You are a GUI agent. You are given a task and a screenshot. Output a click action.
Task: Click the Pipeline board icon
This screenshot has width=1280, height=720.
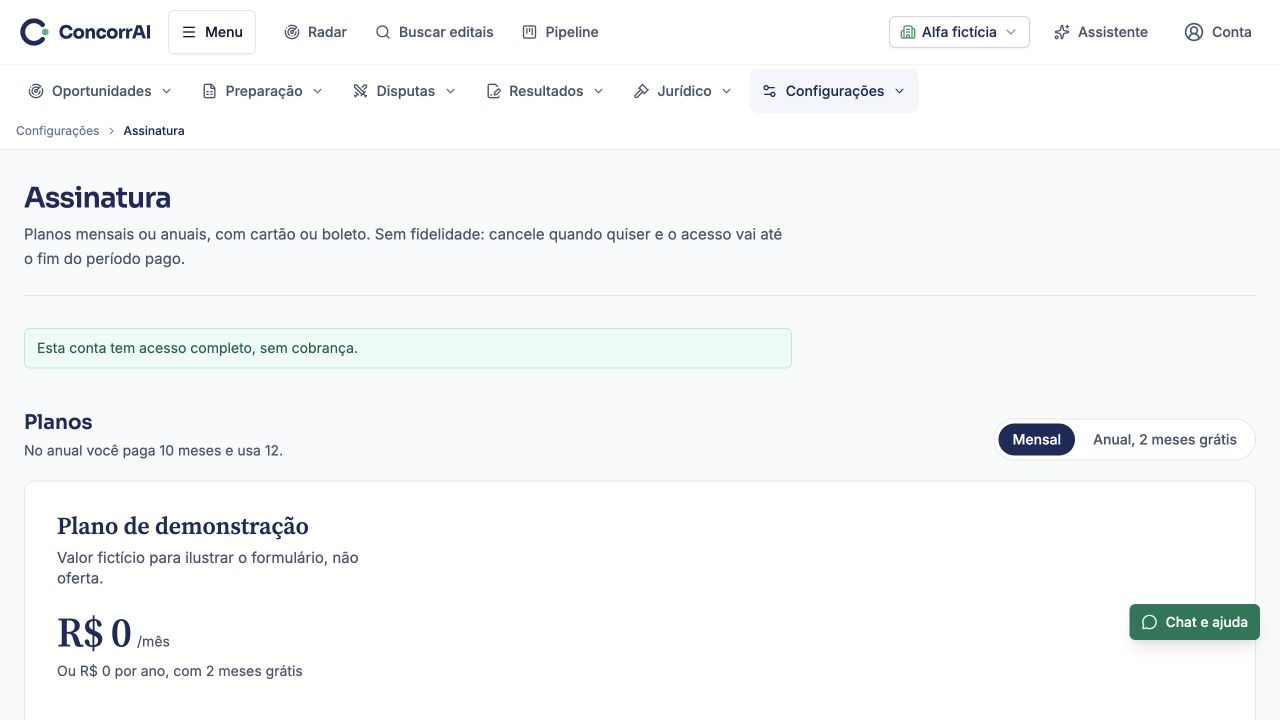(530, 32)
